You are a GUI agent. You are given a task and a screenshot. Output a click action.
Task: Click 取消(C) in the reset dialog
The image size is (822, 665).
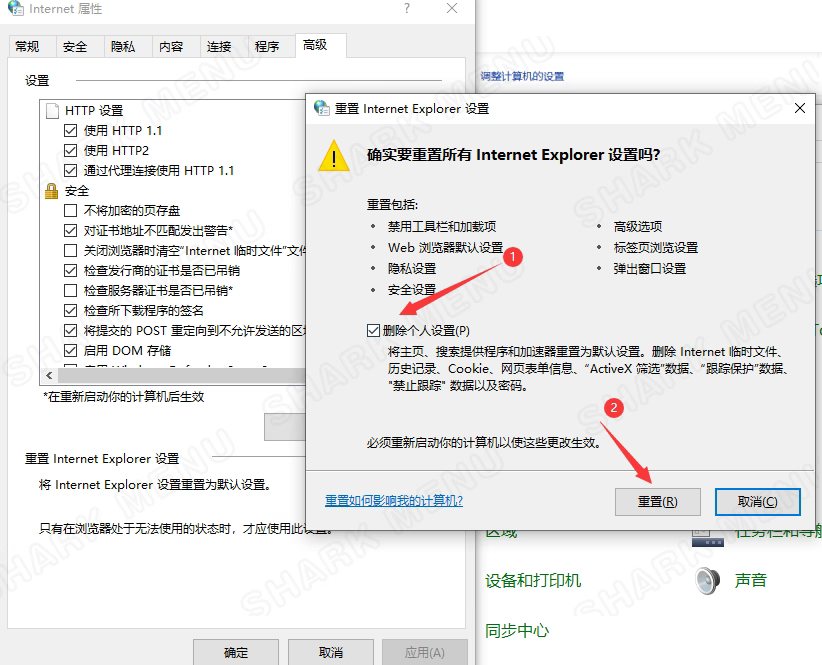pyautogui.click(x=758, y=502)
